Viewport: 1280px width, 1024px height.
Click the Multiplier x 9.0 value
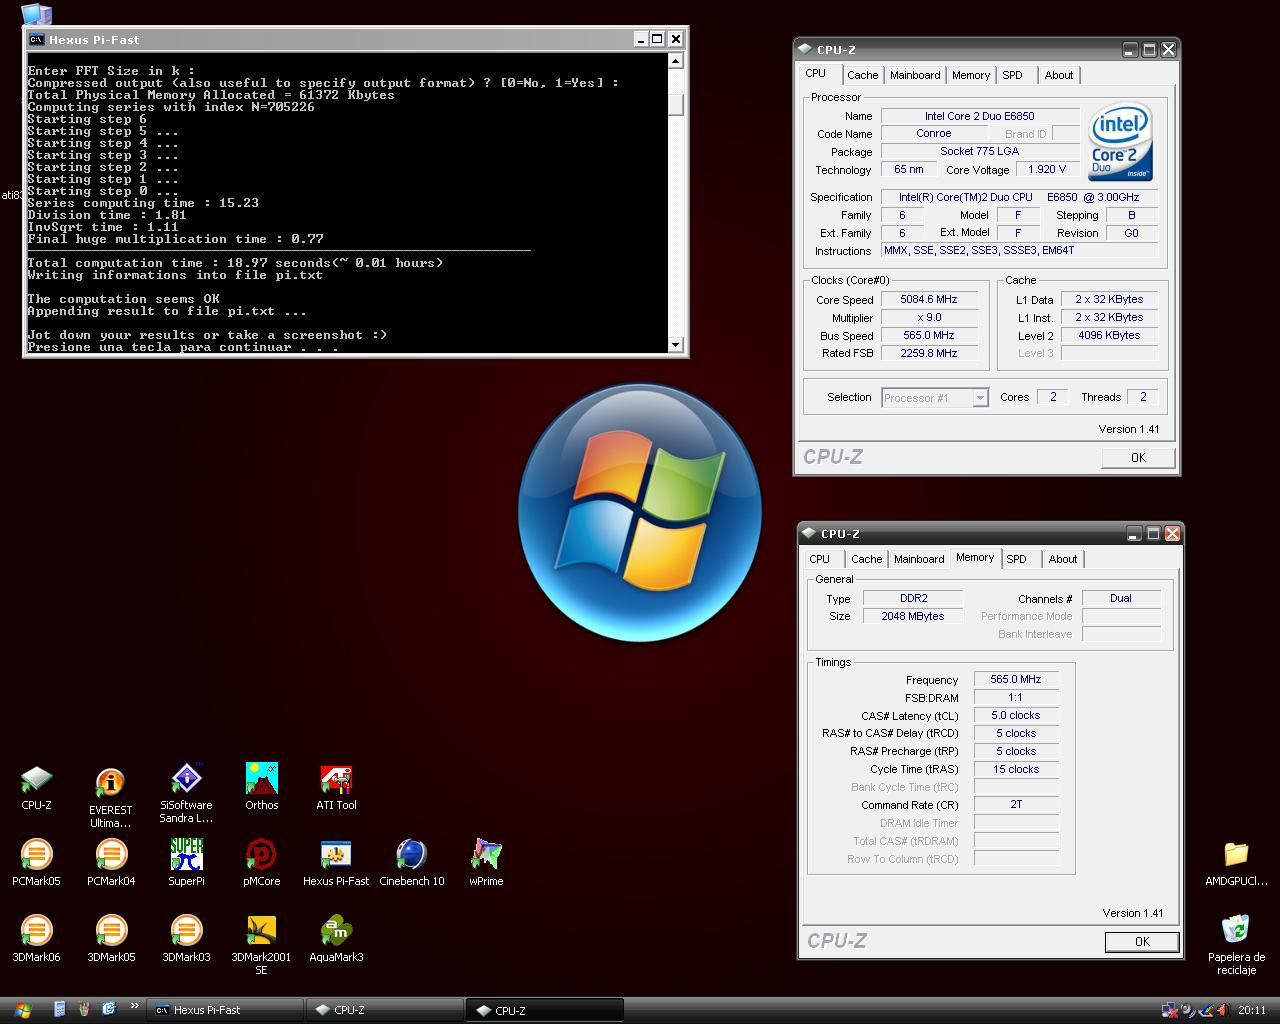point(929,317)
